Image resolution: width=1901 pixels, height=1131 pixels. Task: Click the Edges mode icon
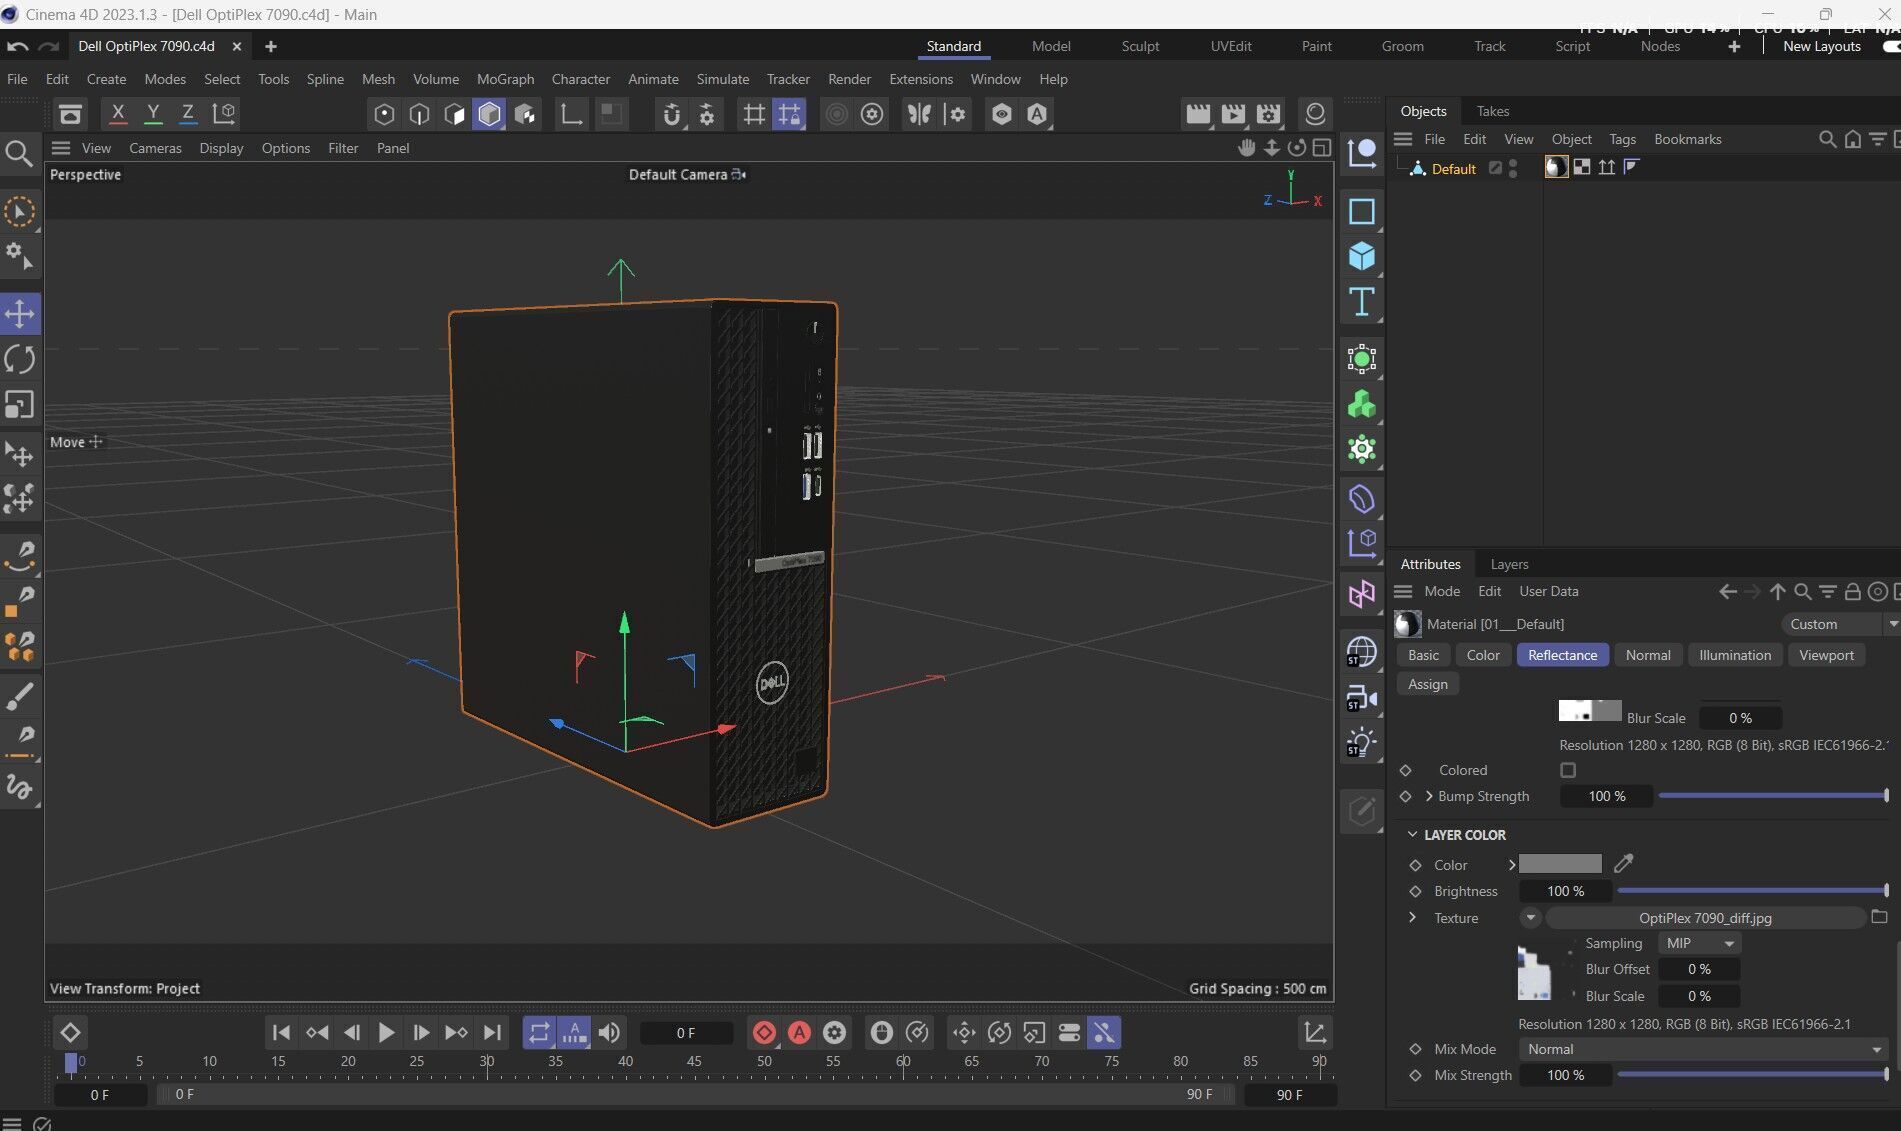[419, 114]
